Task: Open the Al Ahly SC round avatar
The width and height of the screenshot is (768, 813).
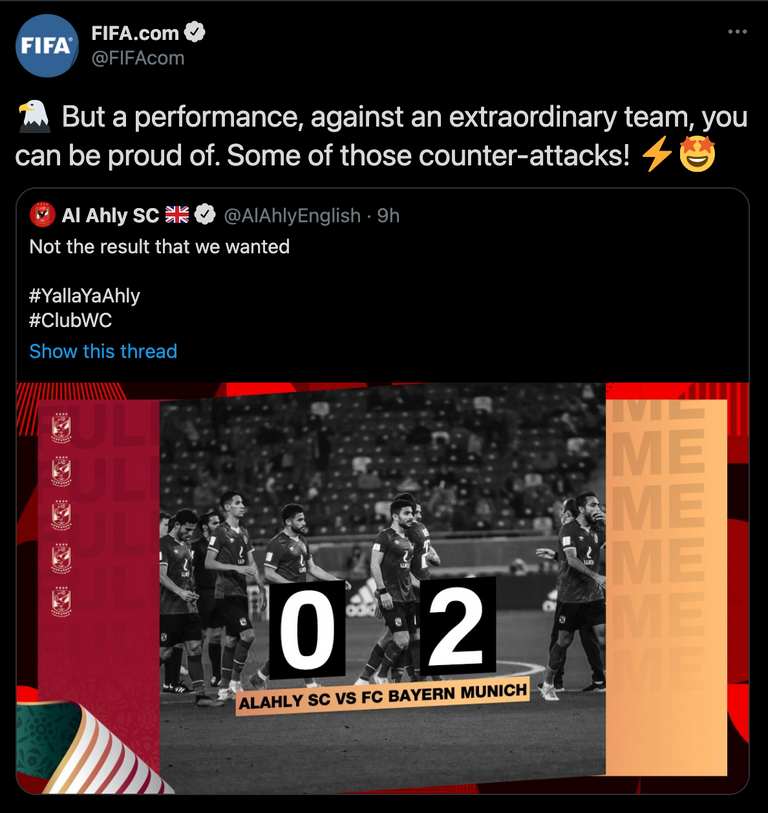Action: [x=43, y=215]
